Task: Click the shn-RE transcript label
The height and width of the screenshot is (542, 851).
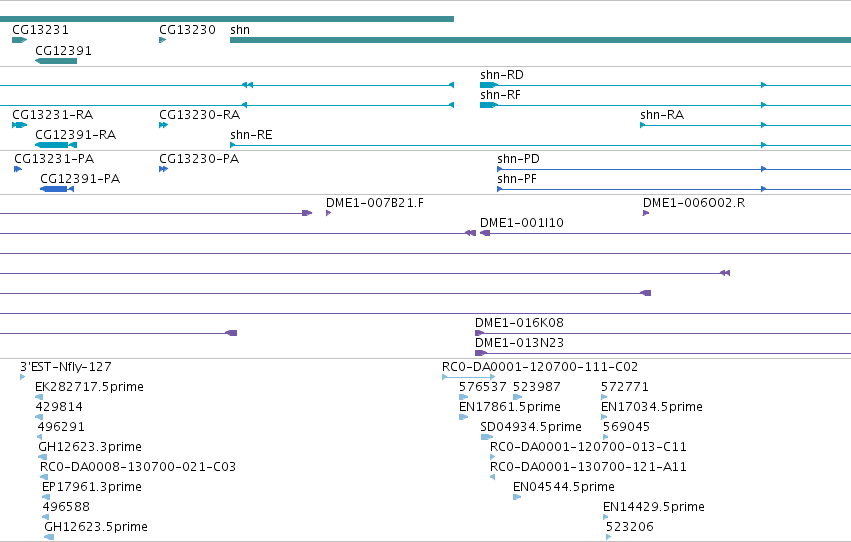Action: [x=251, y=135]
